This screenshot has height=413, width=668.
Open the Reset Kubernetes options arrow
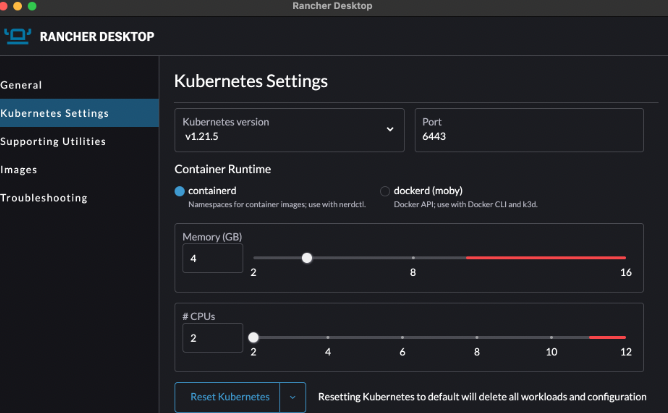[x=292, y=397]
